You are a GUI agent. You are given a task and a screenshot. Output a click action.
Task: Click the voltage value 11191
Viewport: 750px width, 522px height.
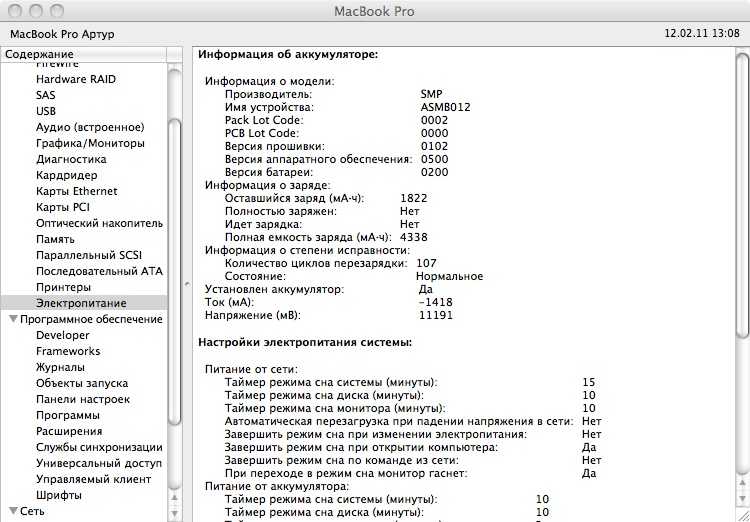[x=435, y=315]
